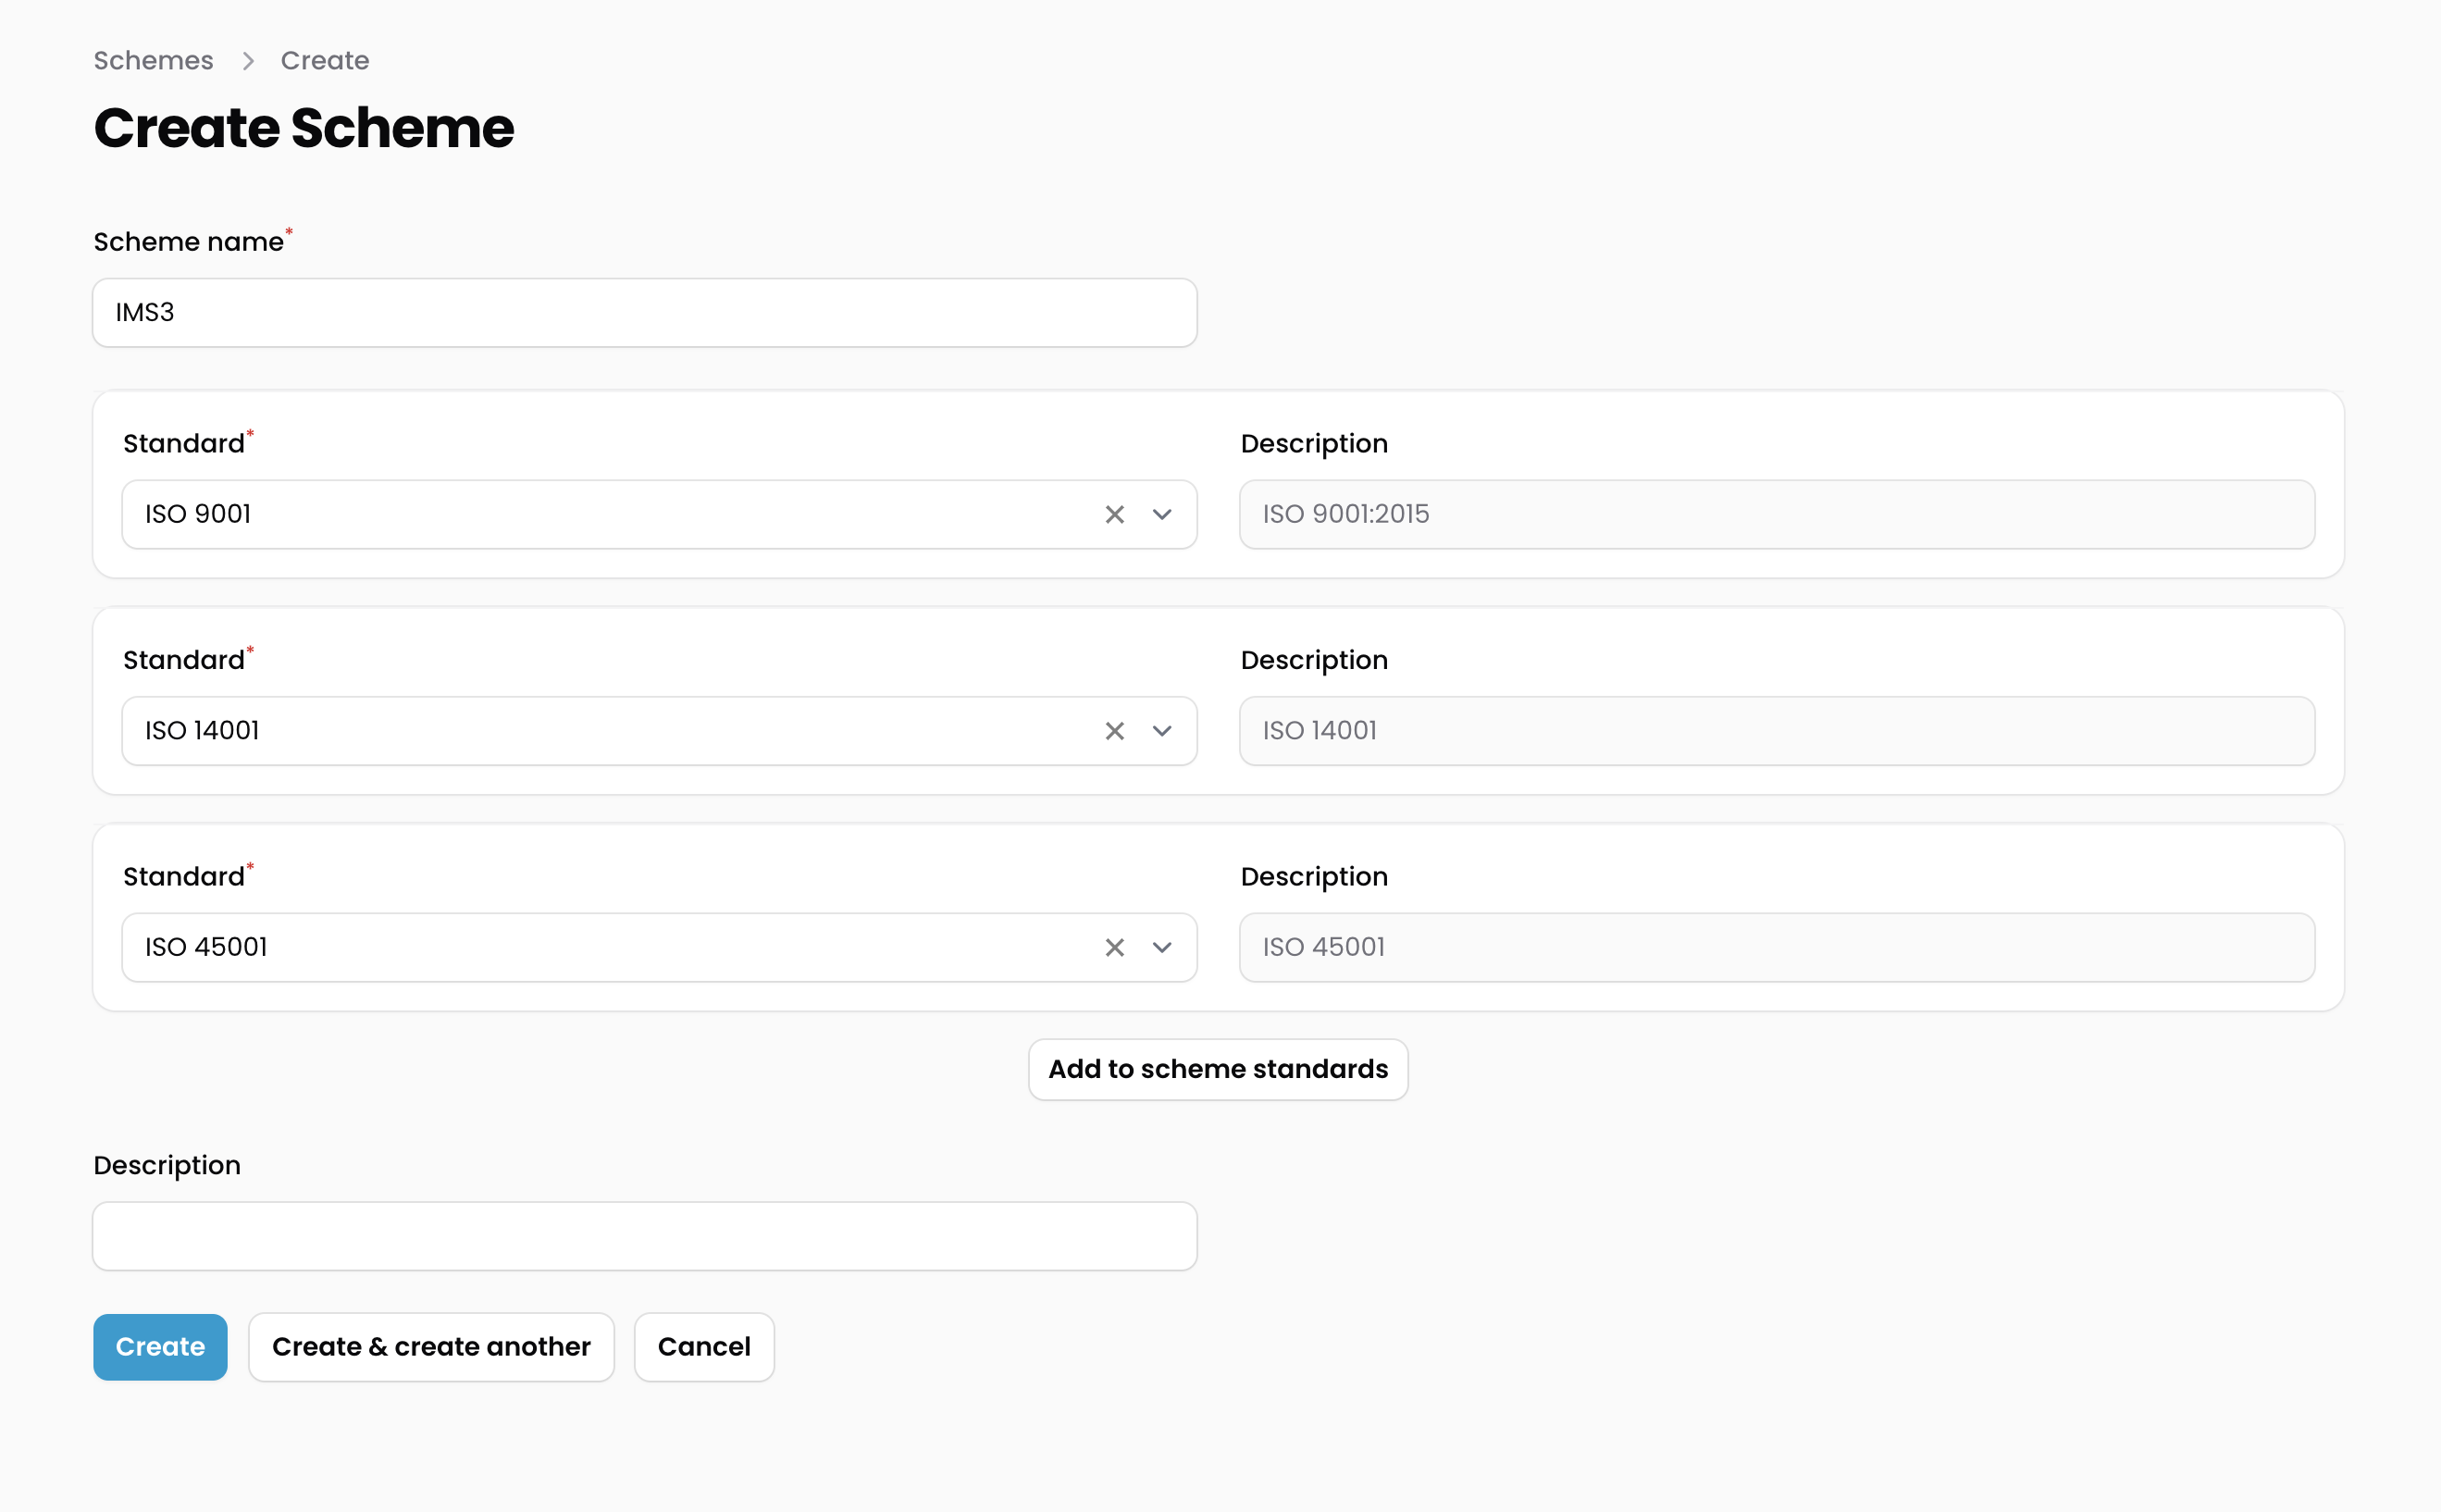The height and width of the screenshot is (1512, 2441).
Task: Cancel the scheme creation
Action: point(703,1347)
